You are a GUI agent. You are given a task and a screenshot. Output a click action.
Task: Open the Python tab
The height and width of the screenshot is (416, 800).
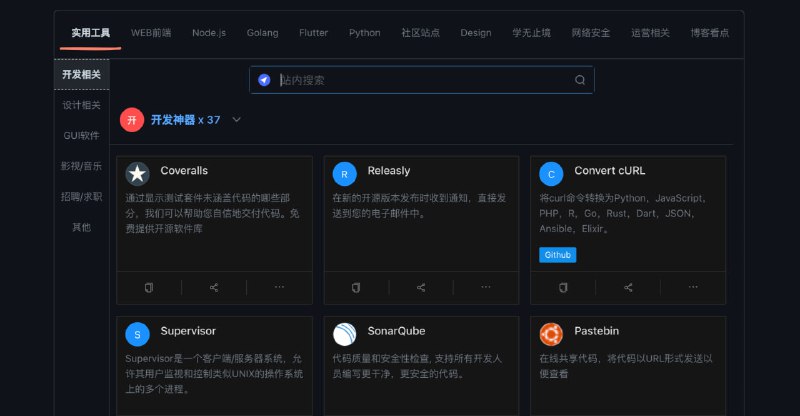[364, 33]
